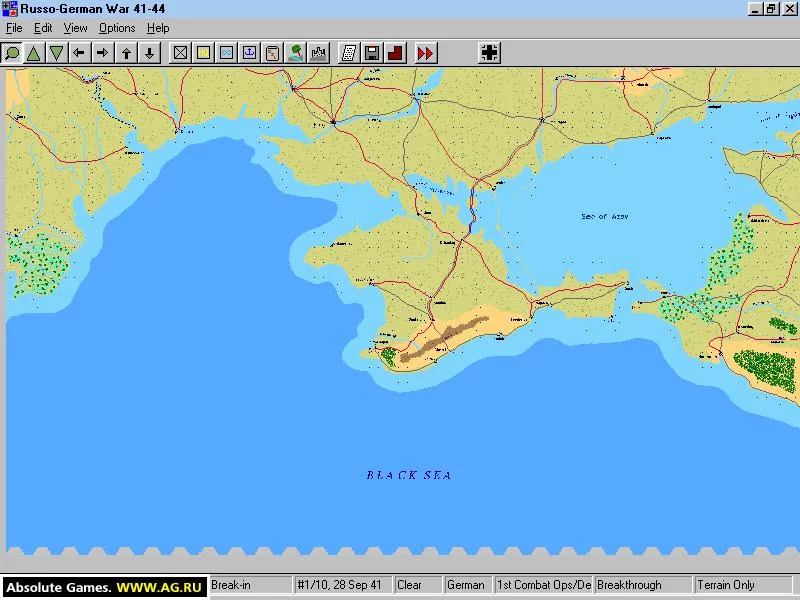Open the paper report sheet icon
The image size is (800, 600).
coord(349,53)
